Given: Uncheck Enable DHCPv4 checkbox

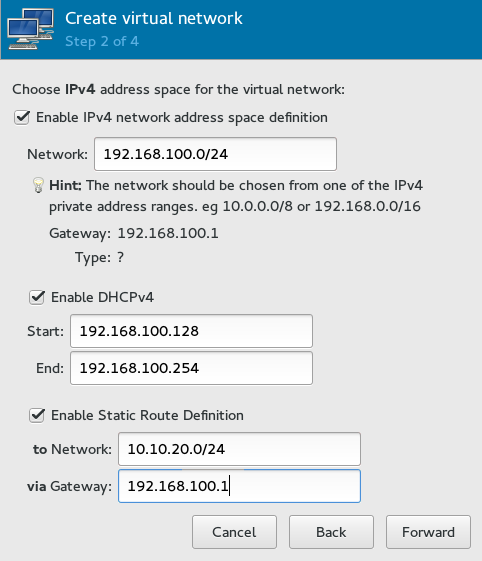Looking at the screenshot, I should 37,298.
